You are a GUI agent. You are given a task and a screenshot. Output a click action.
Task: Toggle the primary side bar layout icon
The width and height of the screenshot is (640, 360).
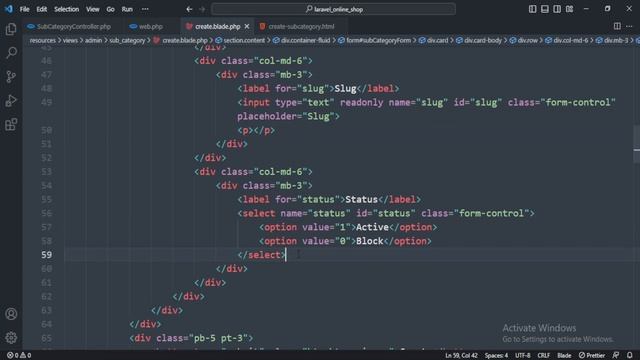coord(532,9)
